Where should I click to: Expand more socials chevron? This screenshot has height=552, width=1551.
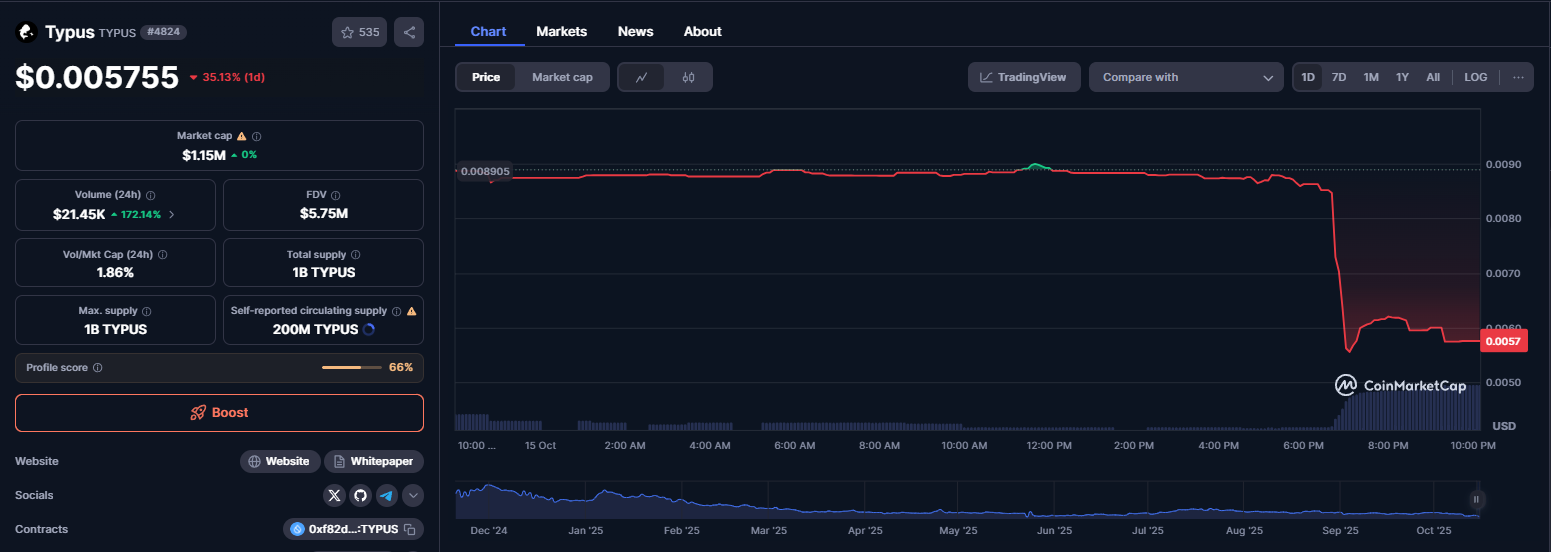point(413,495)
